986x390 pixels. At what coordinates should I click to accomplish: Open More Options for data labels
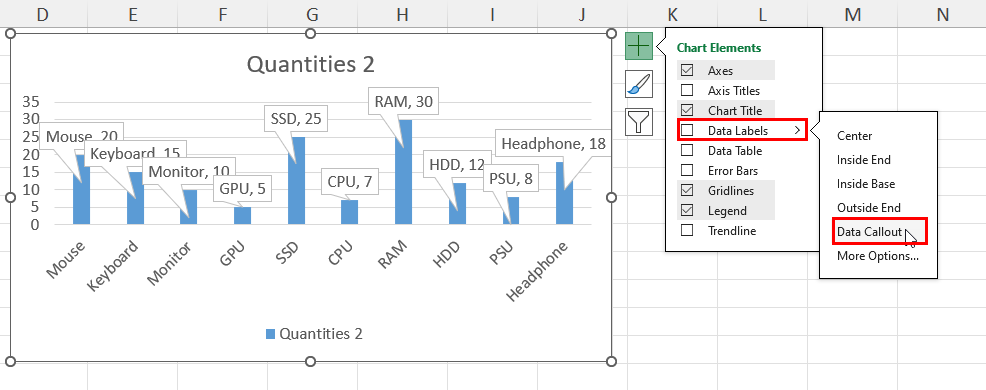[877, 256]
